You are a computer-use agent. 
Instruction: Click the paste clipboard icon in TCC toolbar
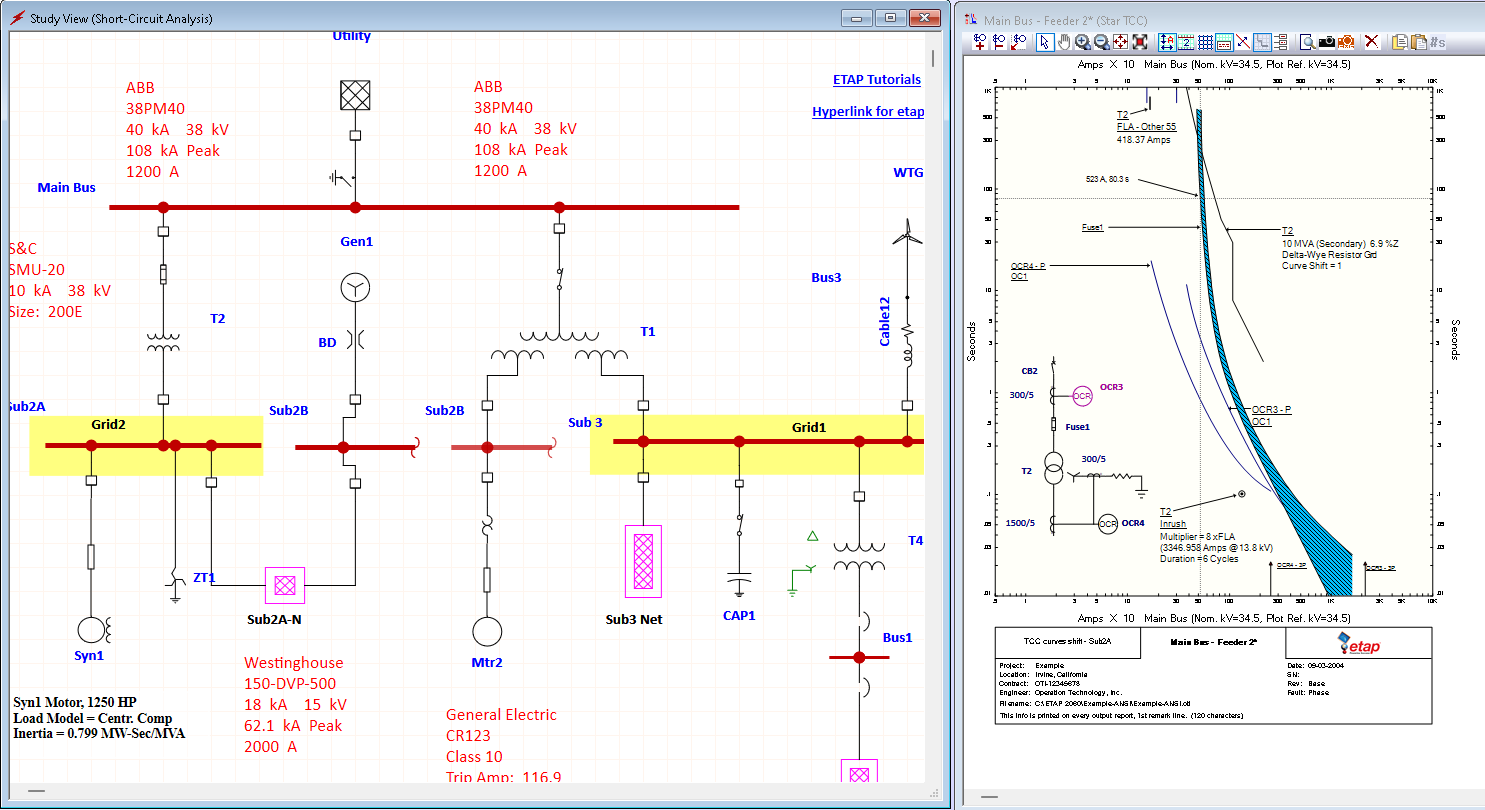coord(1417,42)
